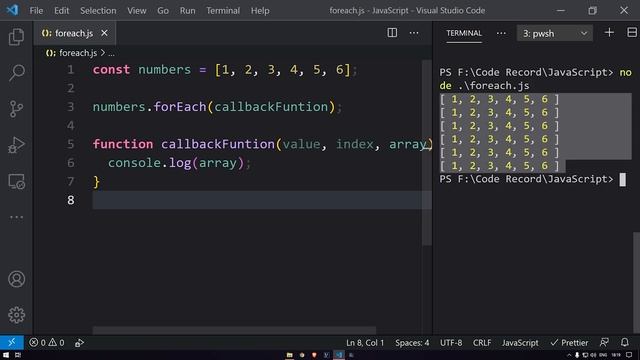640x360 pixels.
Task: Click the Prettier status item
Action: click(569, 343)
